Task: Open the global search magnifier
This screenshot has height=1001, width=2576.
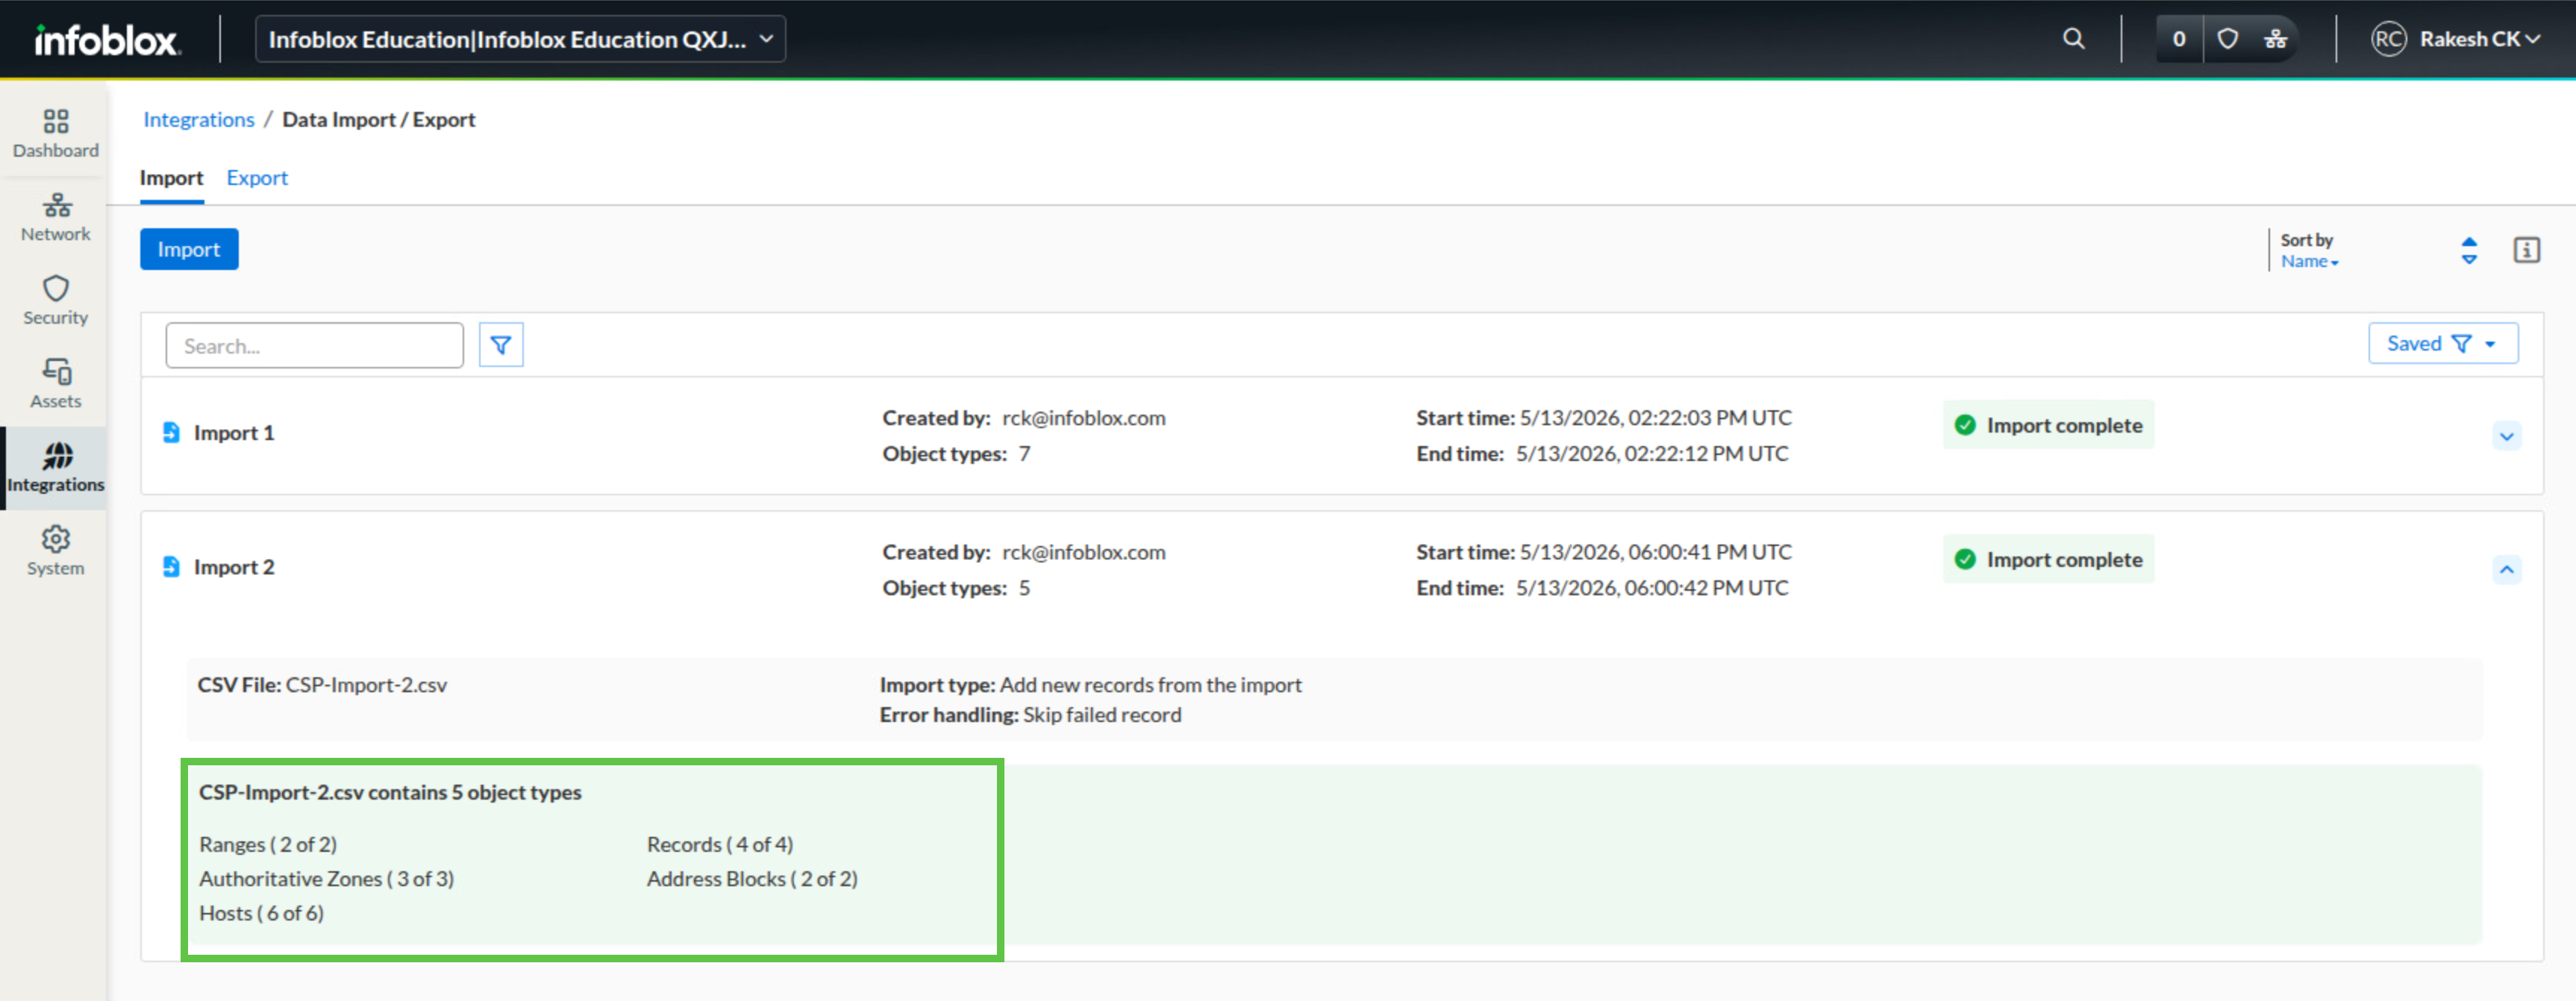Action: point(2073,39)
